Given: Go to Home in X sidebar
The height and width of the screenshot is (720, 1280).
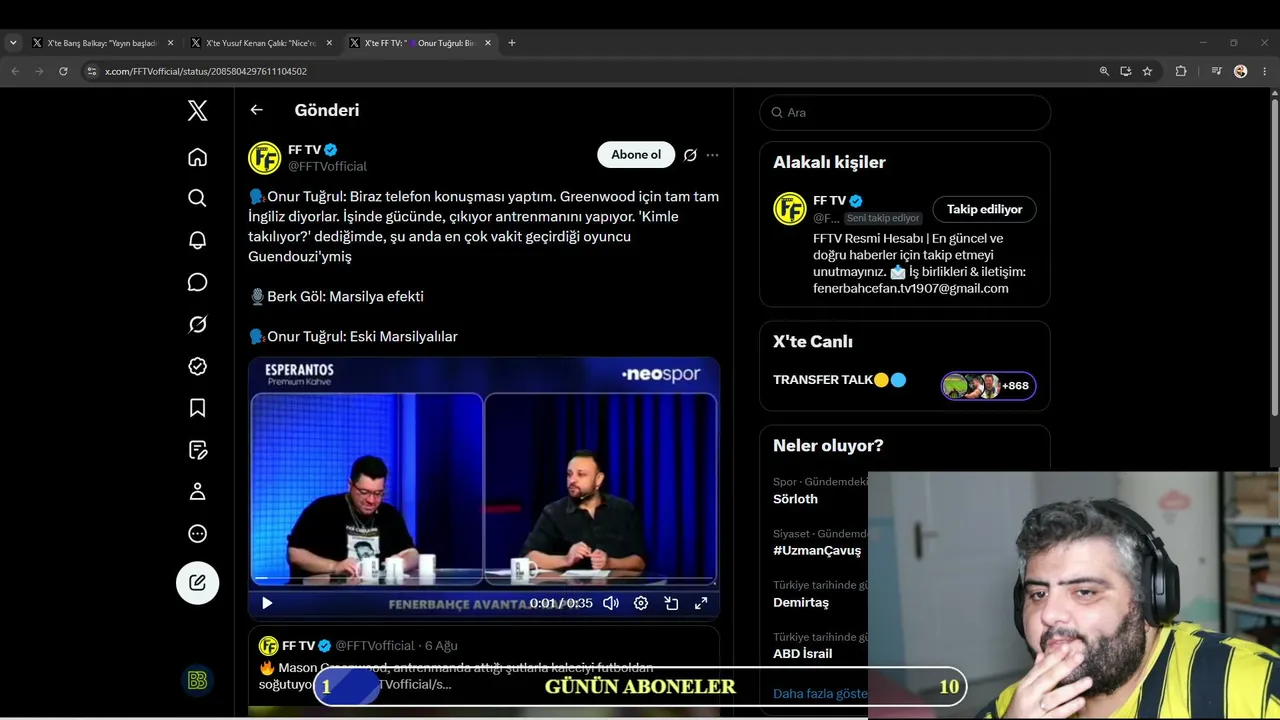Looking at the screenshot, I should tap(198, 157).
